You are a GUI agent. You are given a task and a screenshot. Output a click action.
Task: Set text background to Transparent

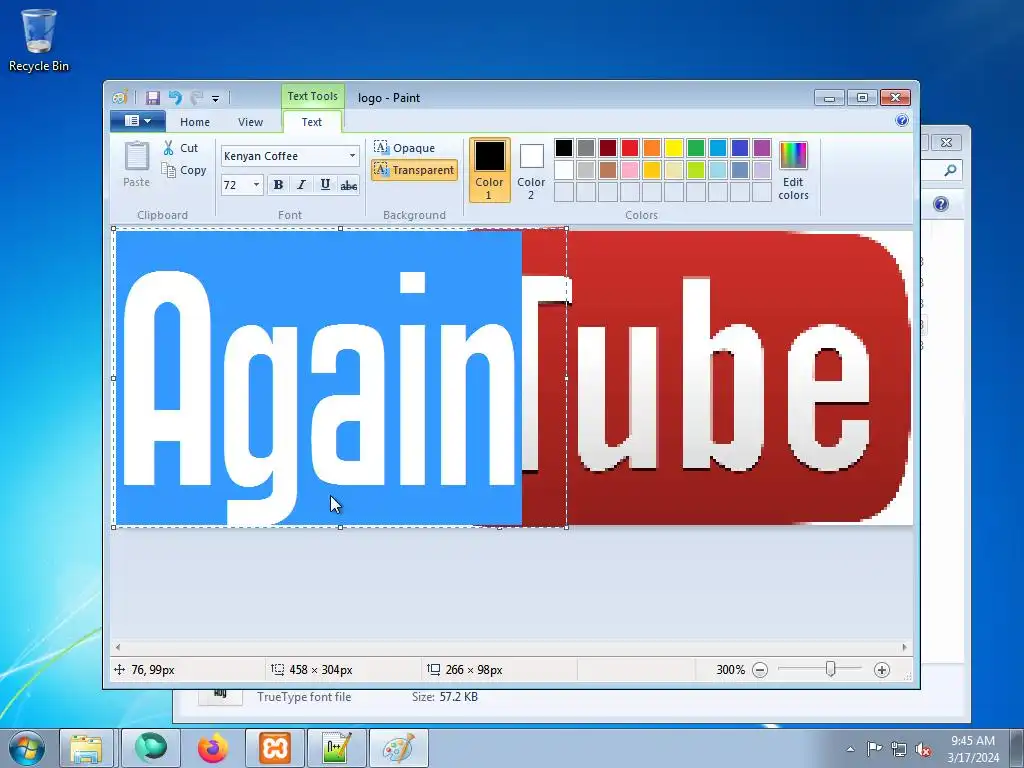[414, 170]
